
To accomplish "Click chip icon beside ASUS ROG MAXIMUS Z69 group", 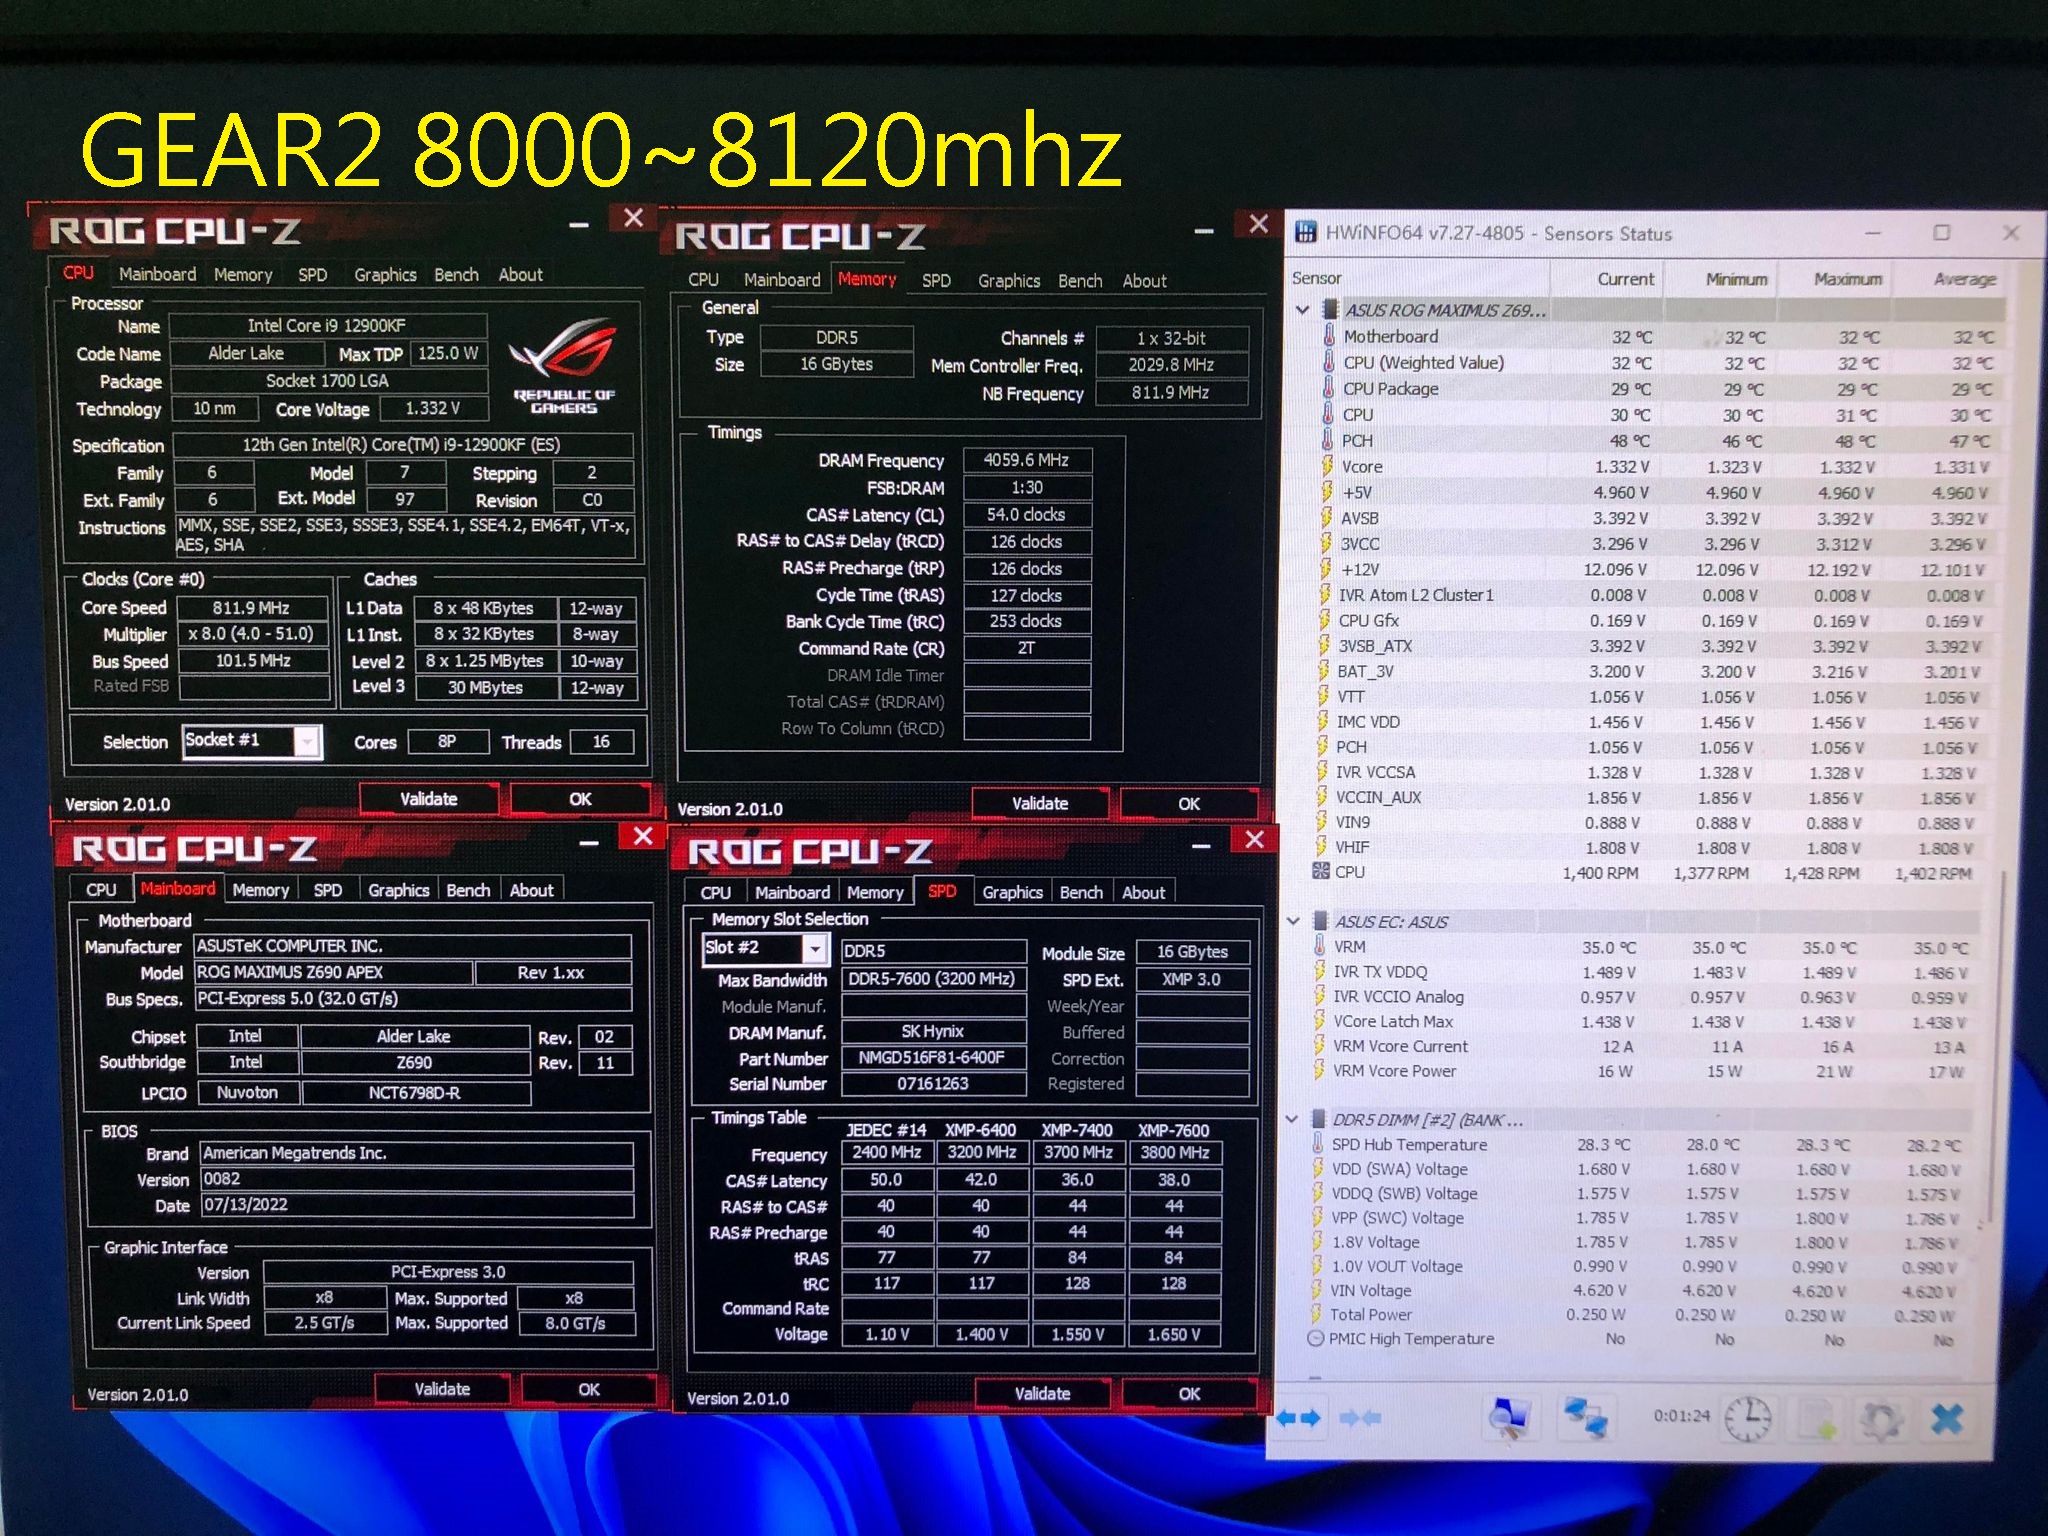I will [x=1332, y=310].
